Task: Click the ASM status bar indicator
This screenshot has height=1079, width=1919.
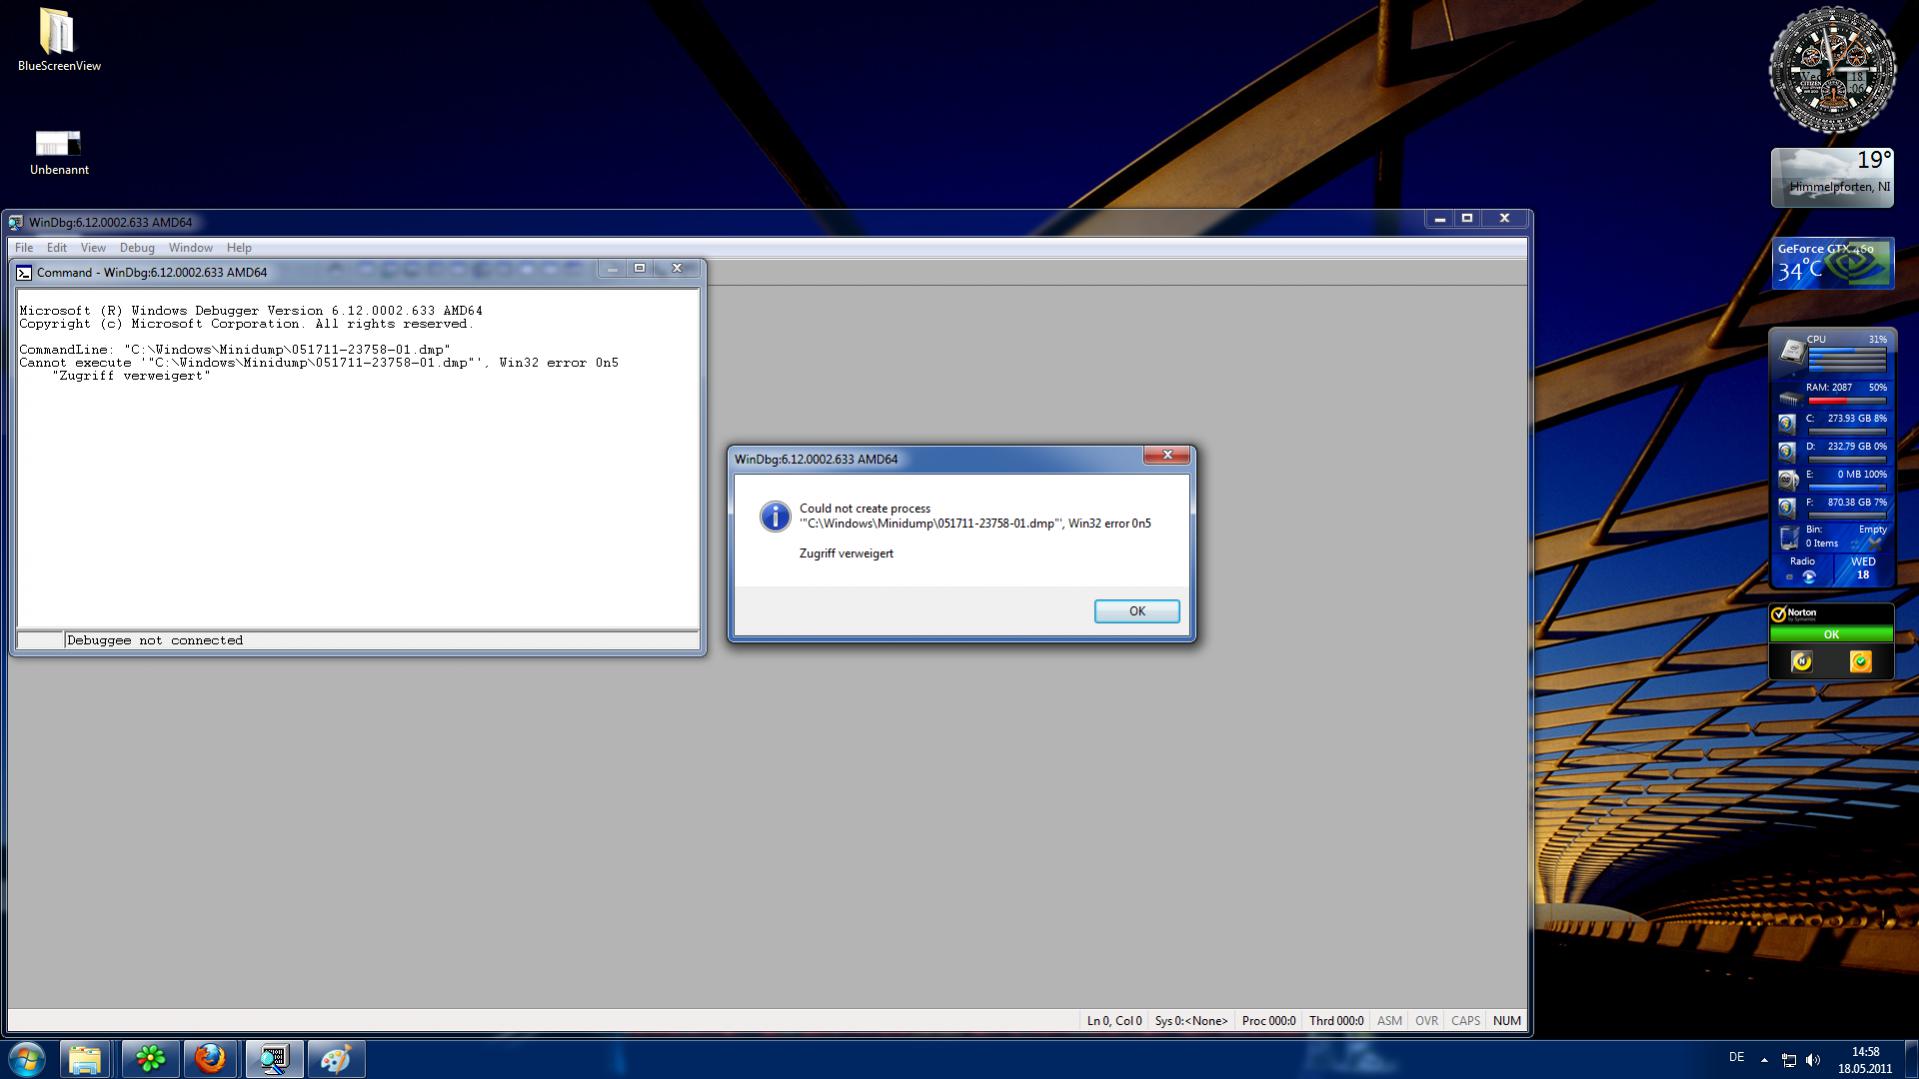Action: pos(1389,1021)
